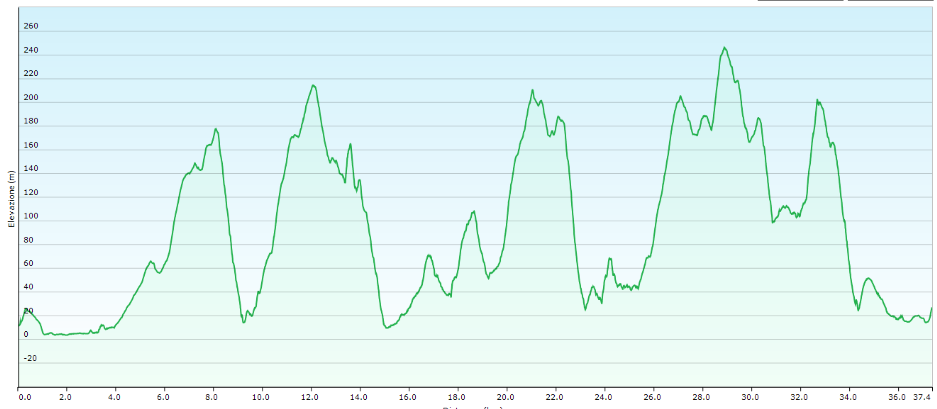Click the 40 elevation axis label
This screenshot has height=409, width=937.
click(x=28, y=287)
